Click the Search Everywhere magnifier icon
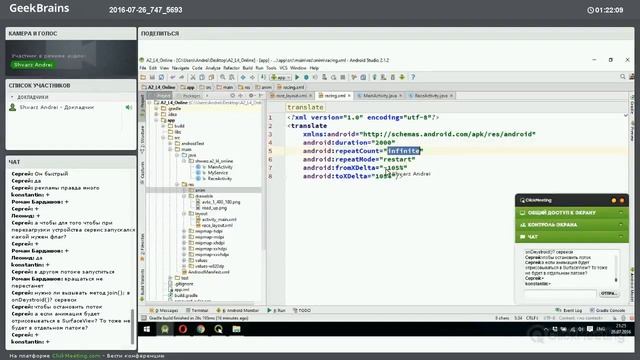This screenshot has width=640, height=360. coord(623,77)
